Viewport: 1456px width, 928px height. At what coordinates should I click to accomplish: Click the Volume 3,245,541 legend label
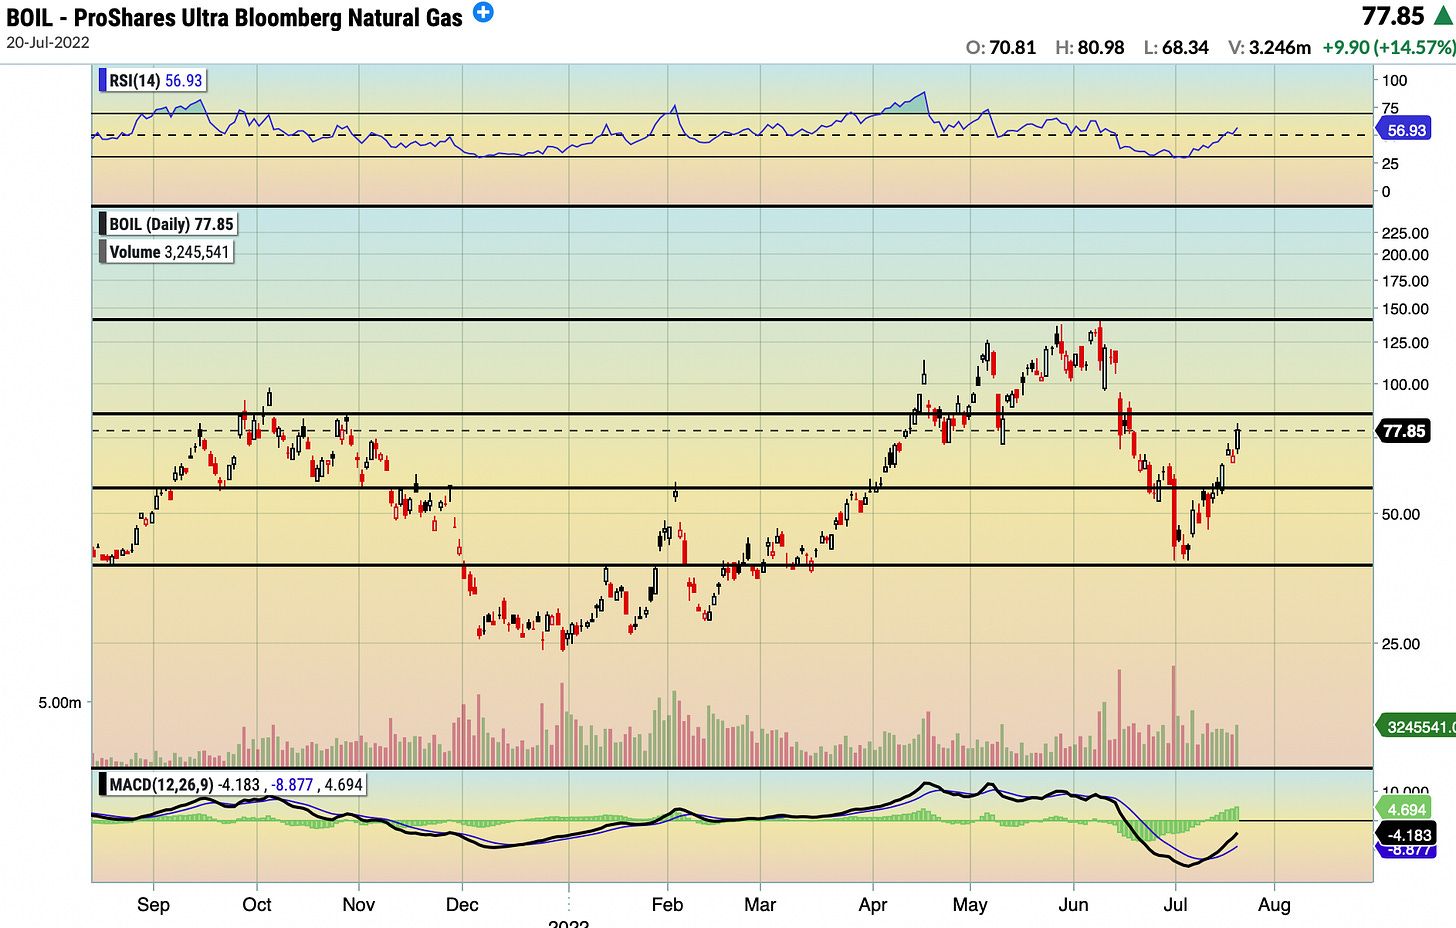167,252
